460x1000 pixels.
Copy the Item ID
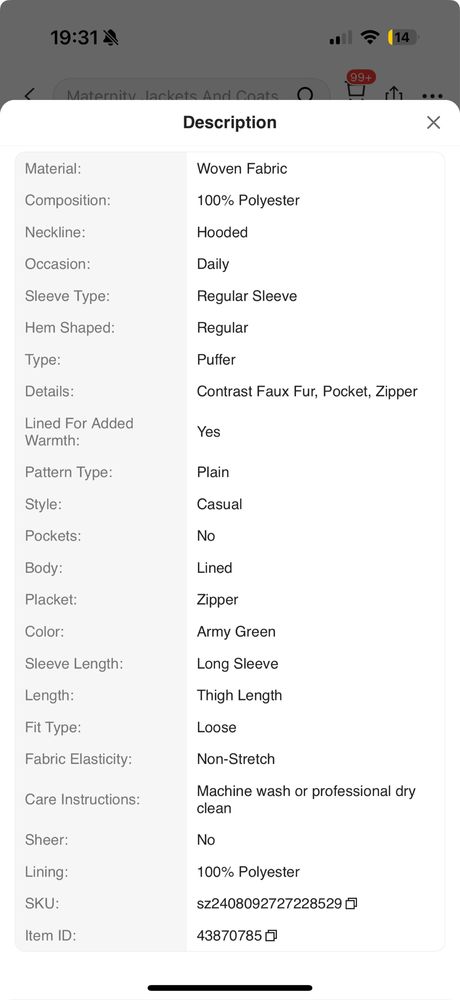tap(271, 936)
